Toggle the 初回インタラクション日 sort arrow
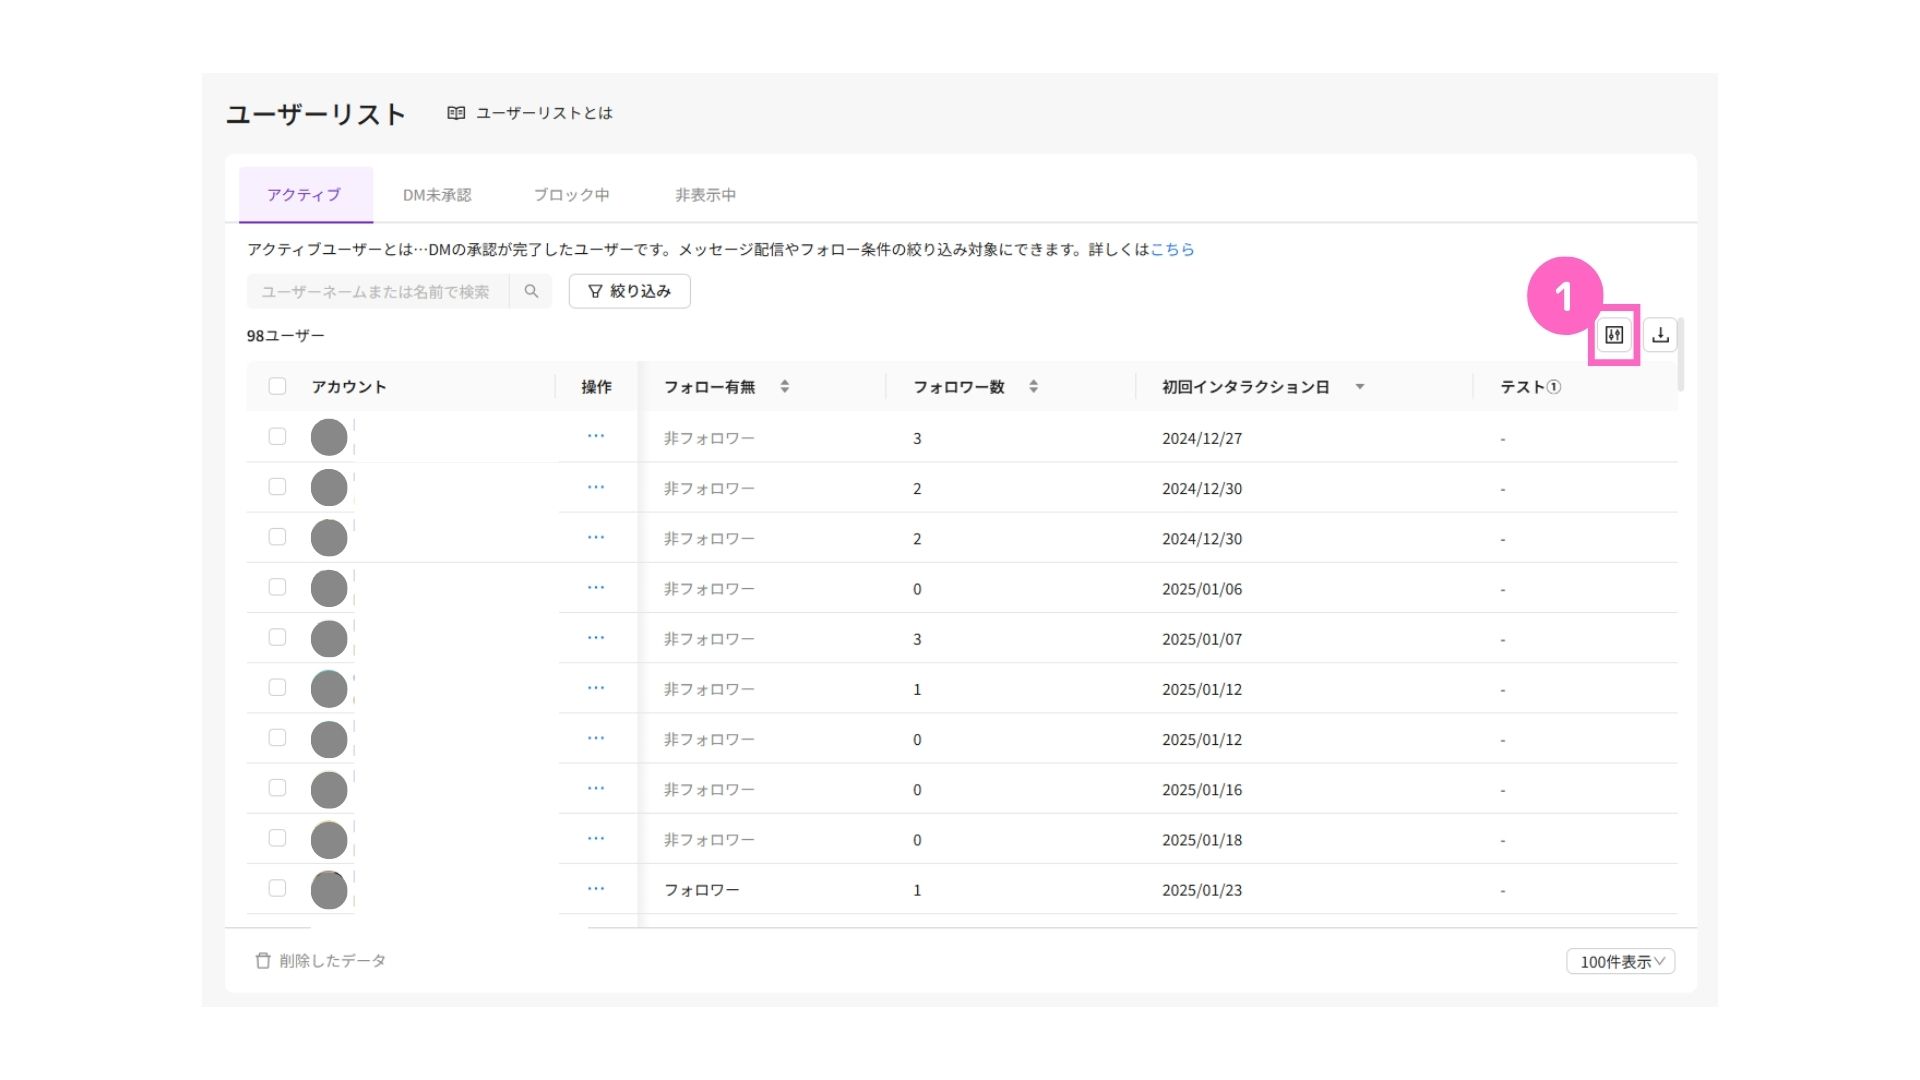The width and height of the screenshot is (1920, 1080). (1360, 387)
